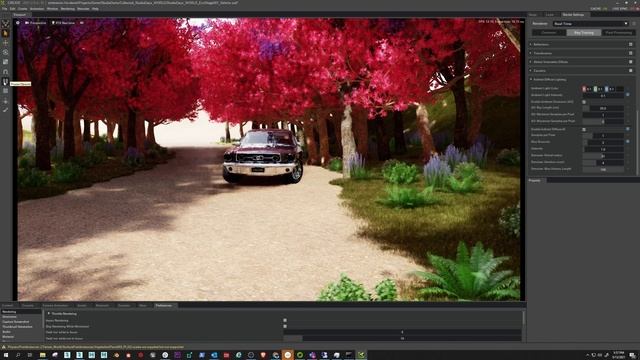640x360 pixels.
Task: Click the small icon right of RTX Real-time
Action: (82, 23)
